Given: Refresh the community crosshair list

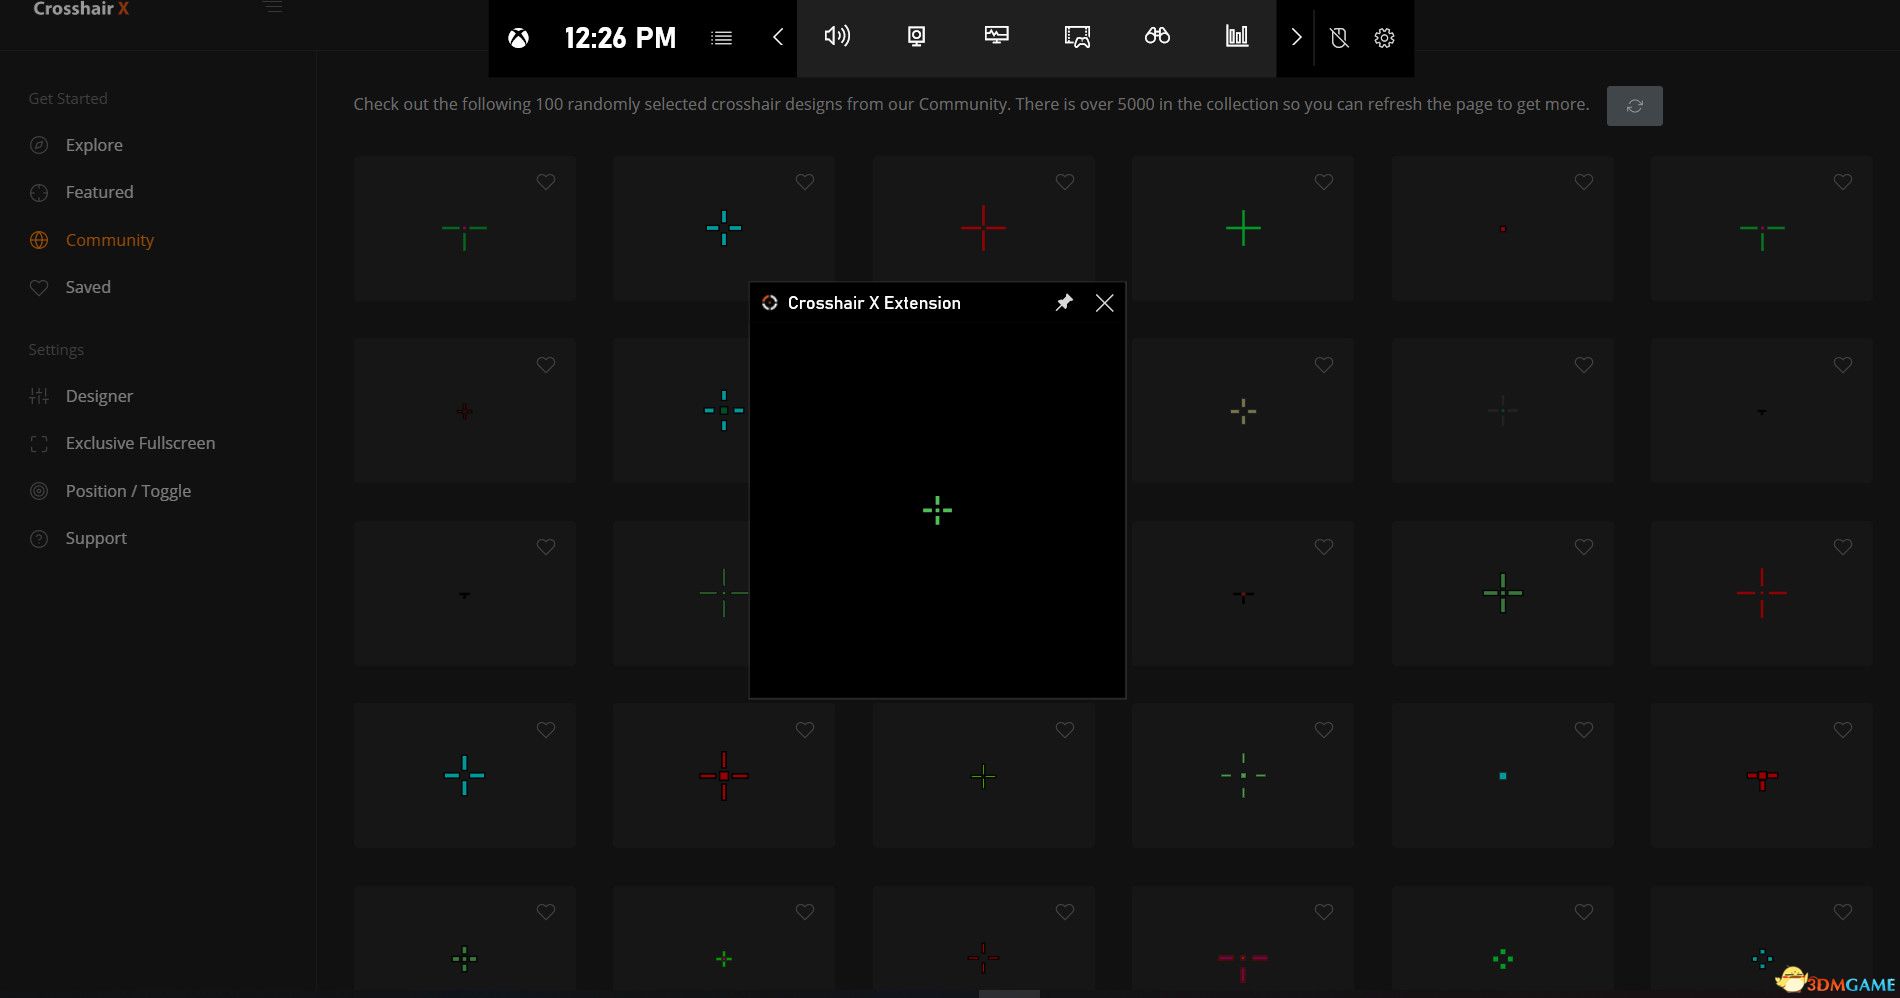Looking at the screenshot, I should [x=1634, y=106].
